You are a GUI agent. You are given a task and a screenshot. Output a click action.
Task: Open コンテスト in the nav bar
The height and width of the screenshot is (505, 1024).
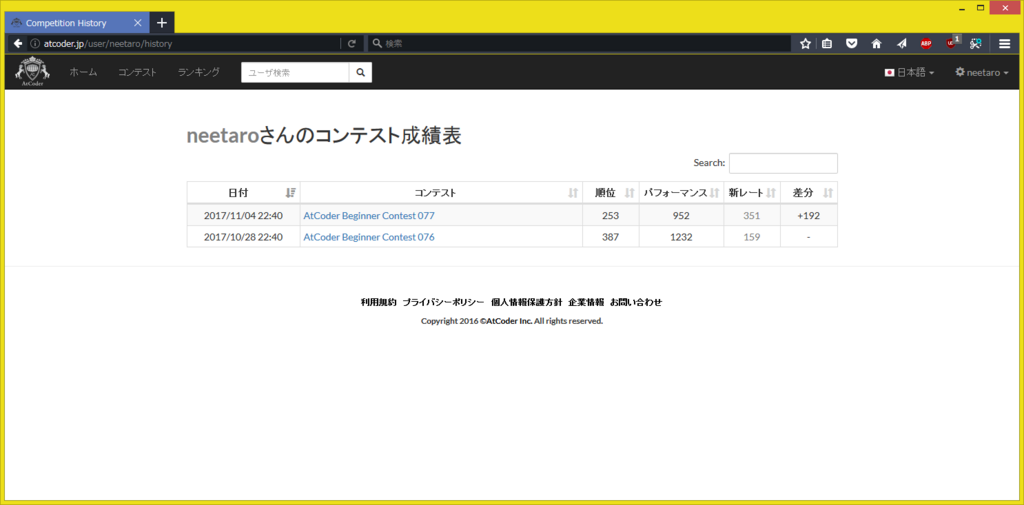pos(138,73)
